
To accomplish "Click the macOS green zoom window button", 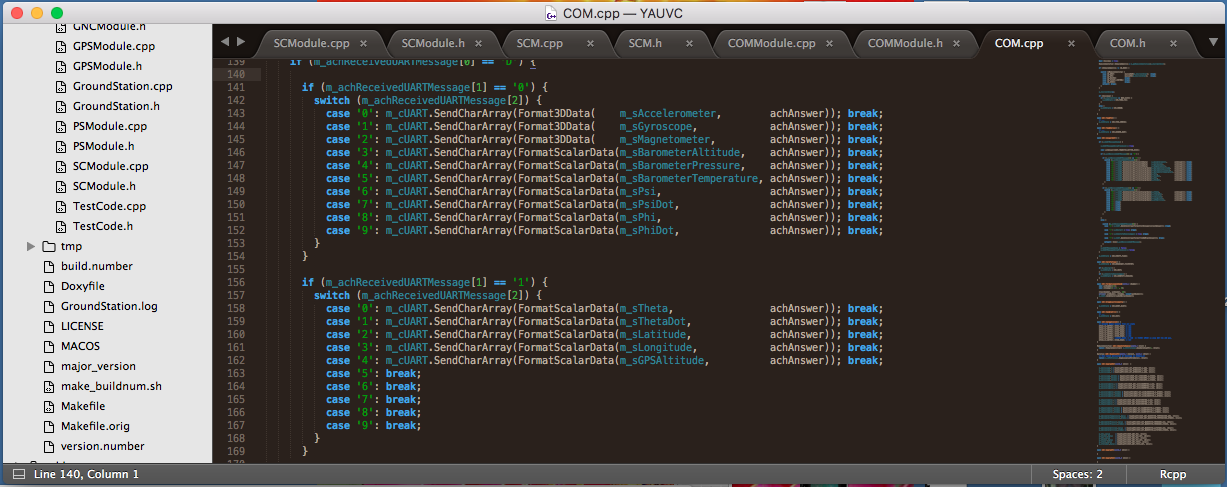I will click(x=57, y=14).
